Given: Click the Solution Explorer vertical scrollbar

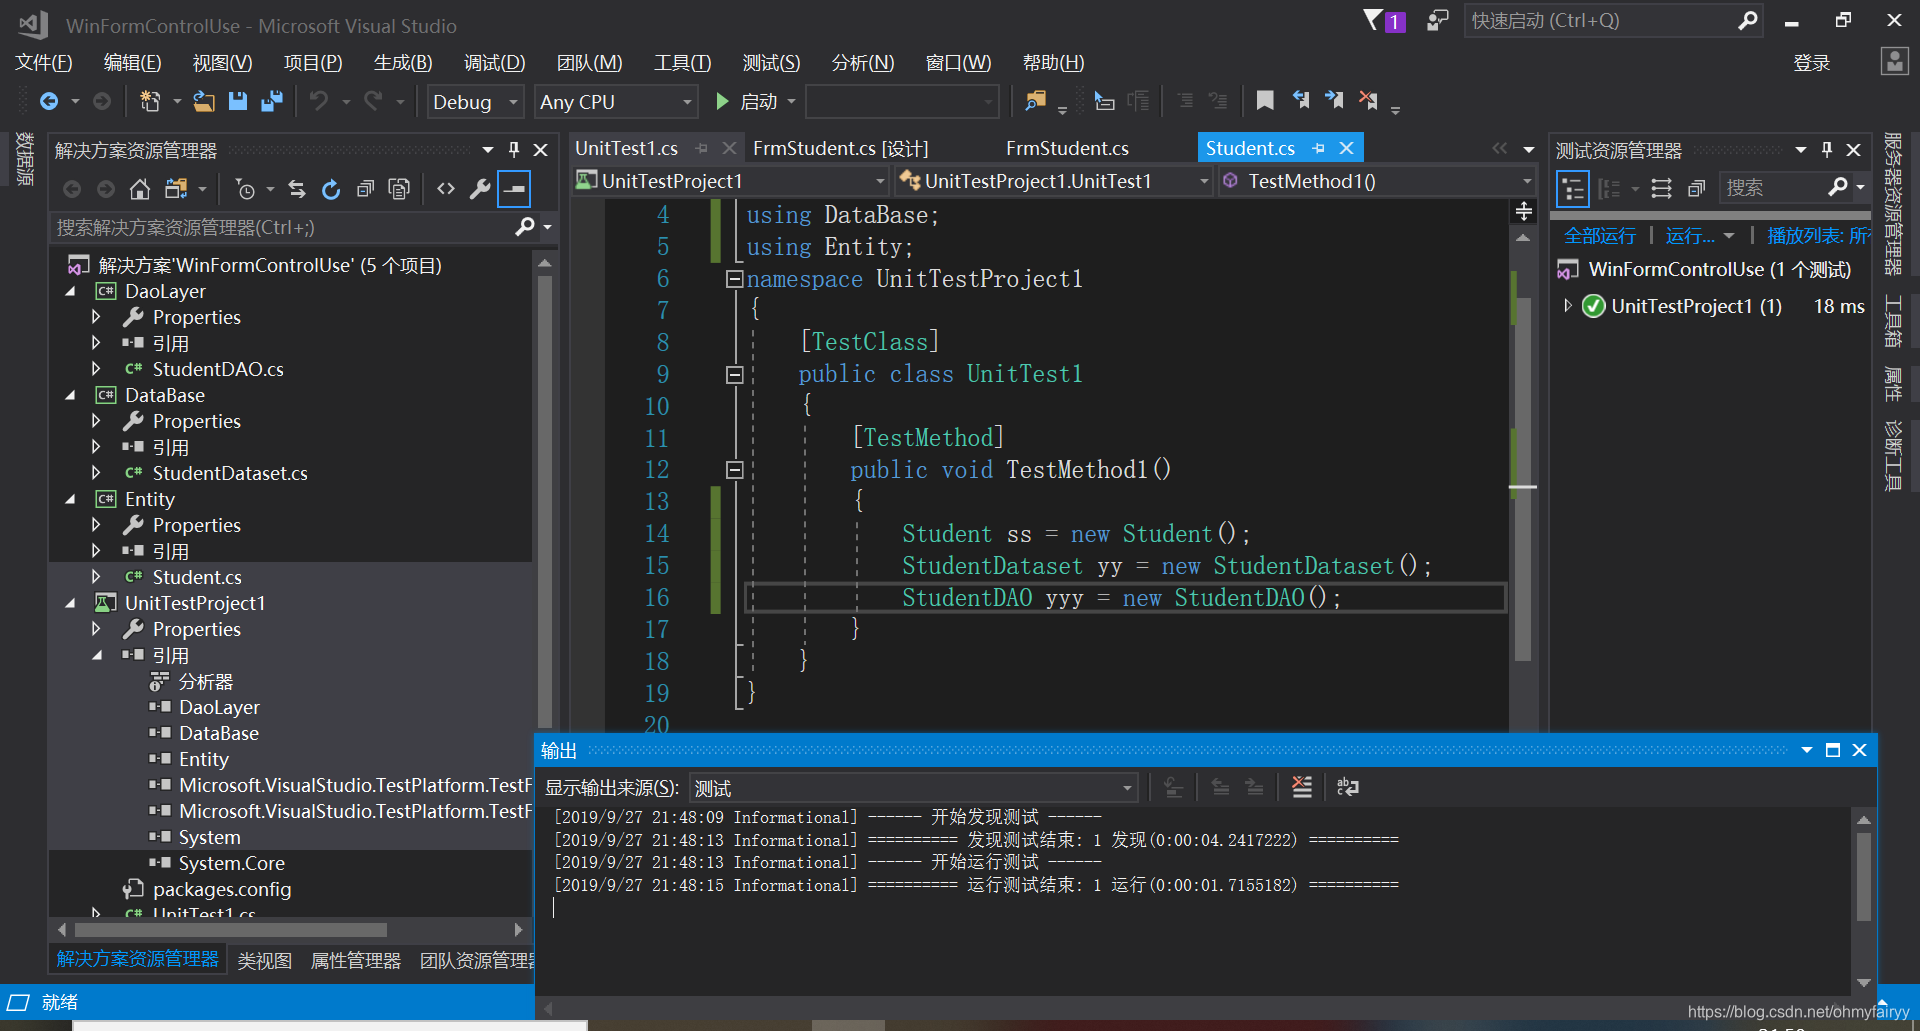Looking at the screenshot, I should (545, 500).
